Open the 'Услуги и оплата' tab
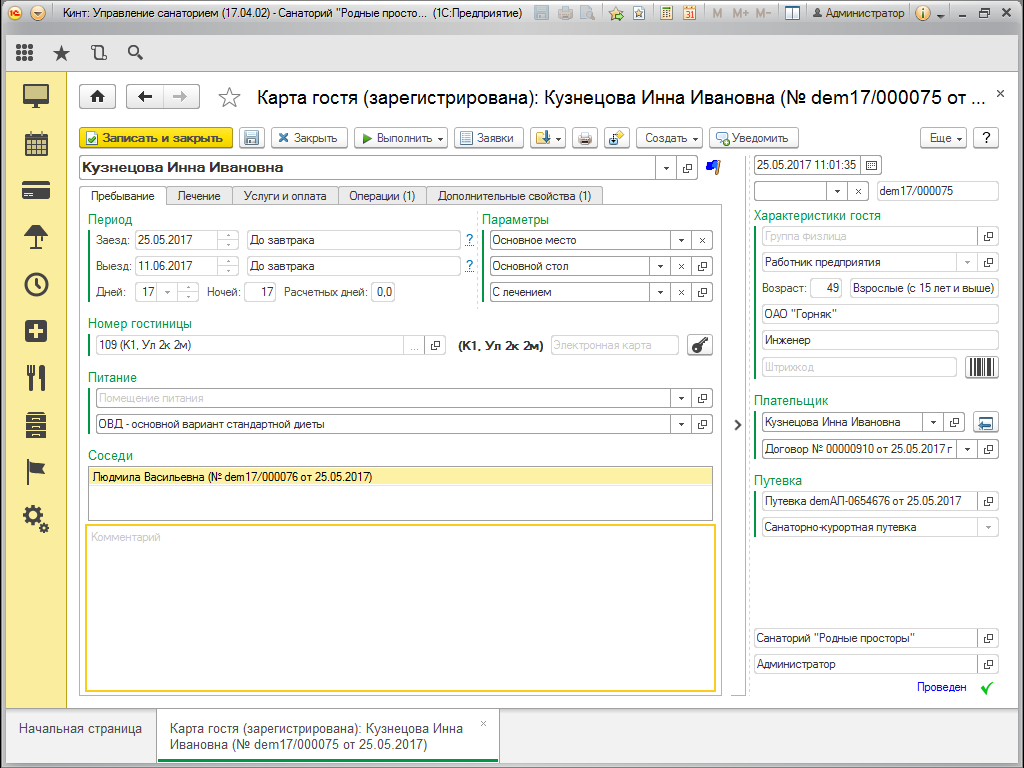The height and width of the screenshot is (768, 1024). click(x=285, y=196)
